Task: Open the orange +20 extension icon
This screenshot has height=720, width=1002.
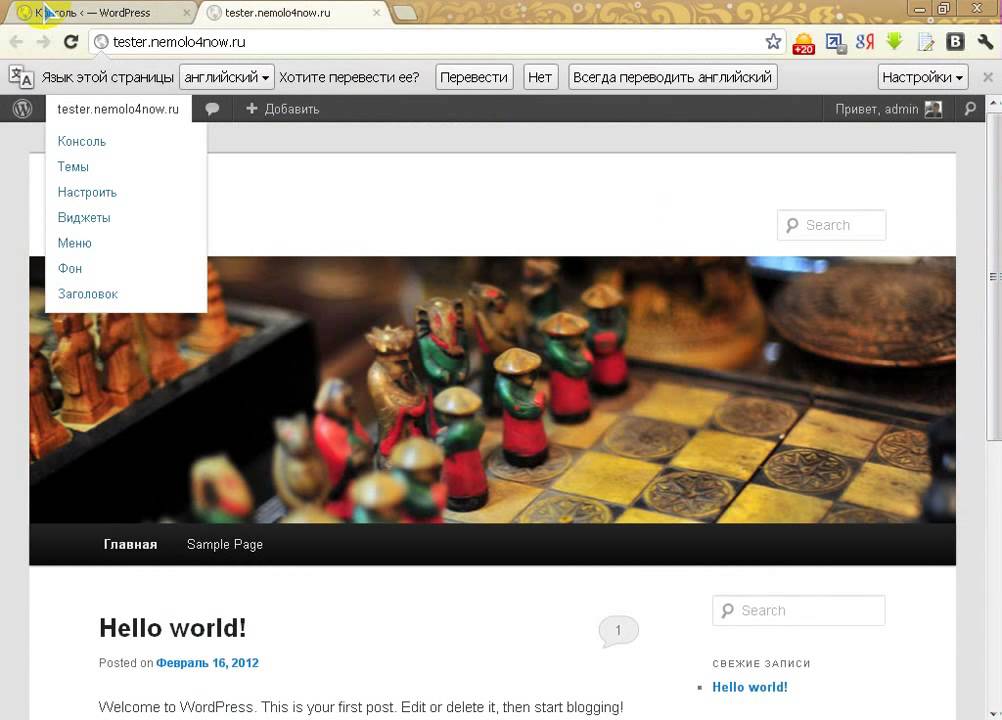Action: coord(803,43)
